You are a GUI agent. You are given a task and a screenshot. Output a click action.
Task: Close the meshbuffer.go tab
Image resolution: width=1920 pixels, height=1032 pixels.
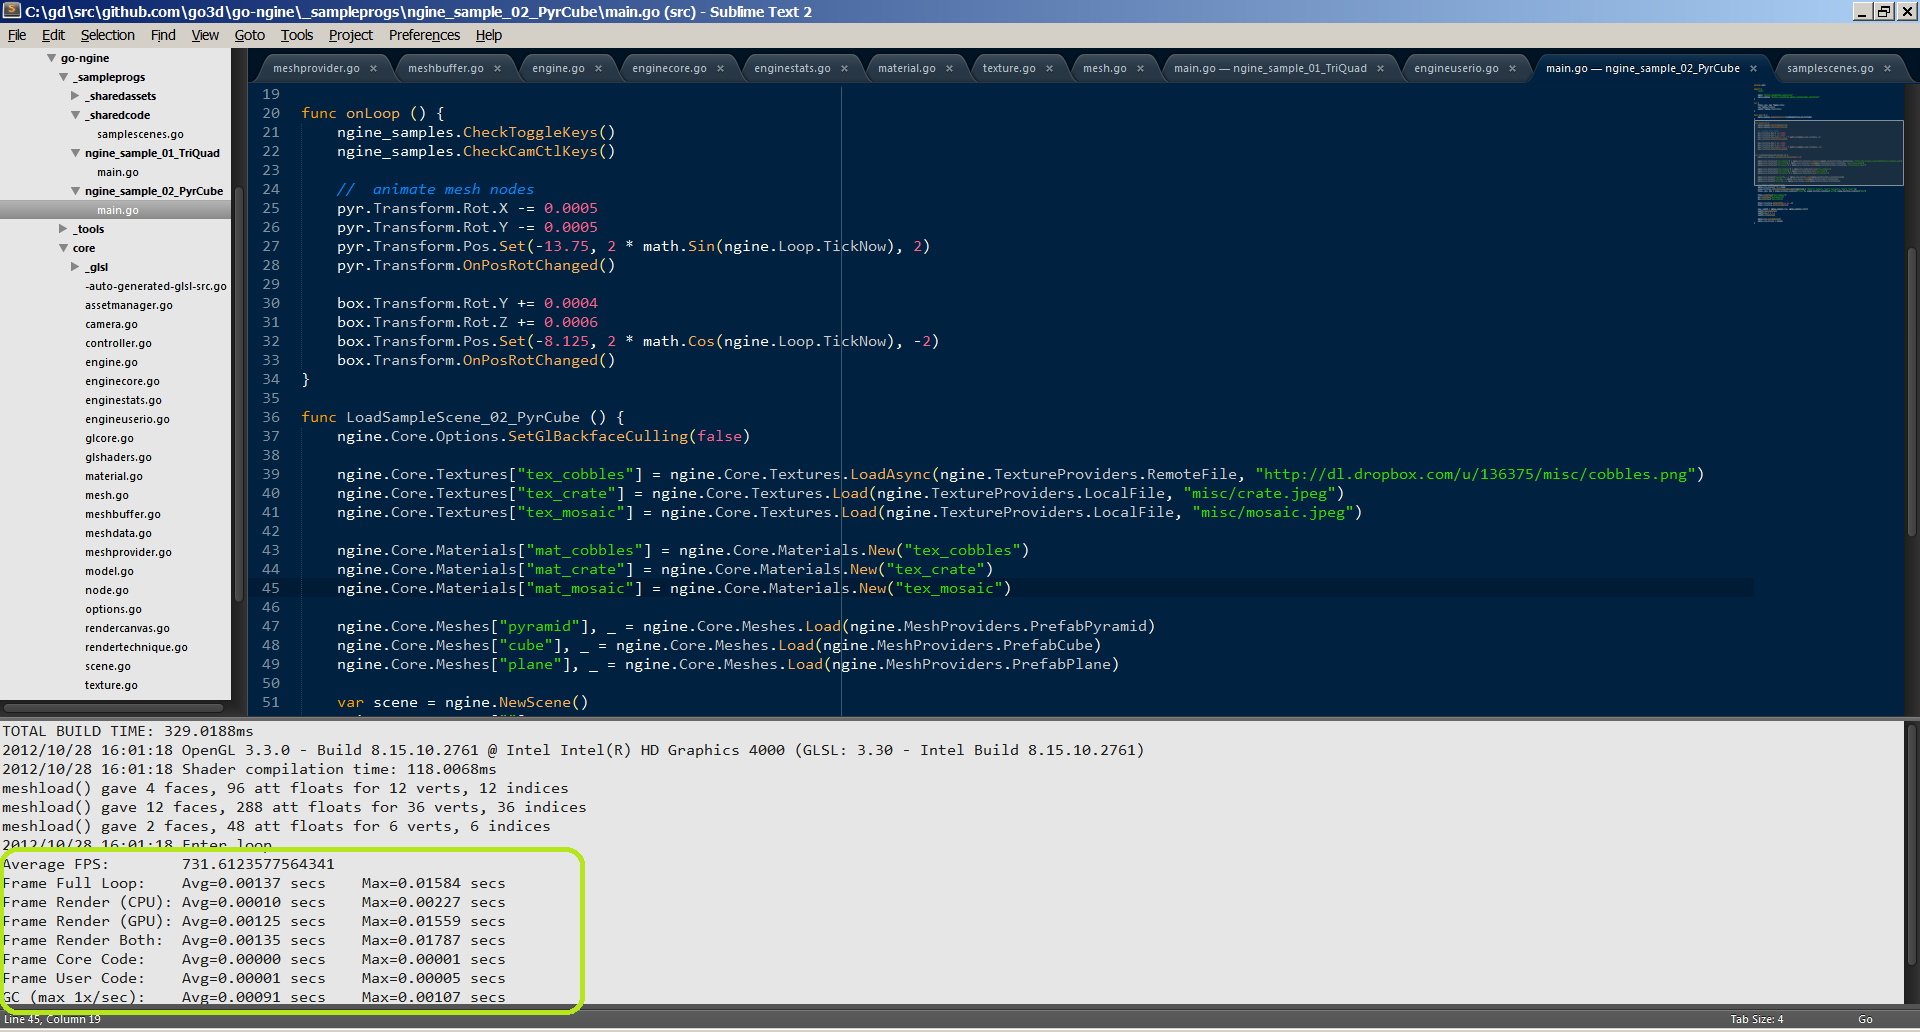[x=497, y=69]
